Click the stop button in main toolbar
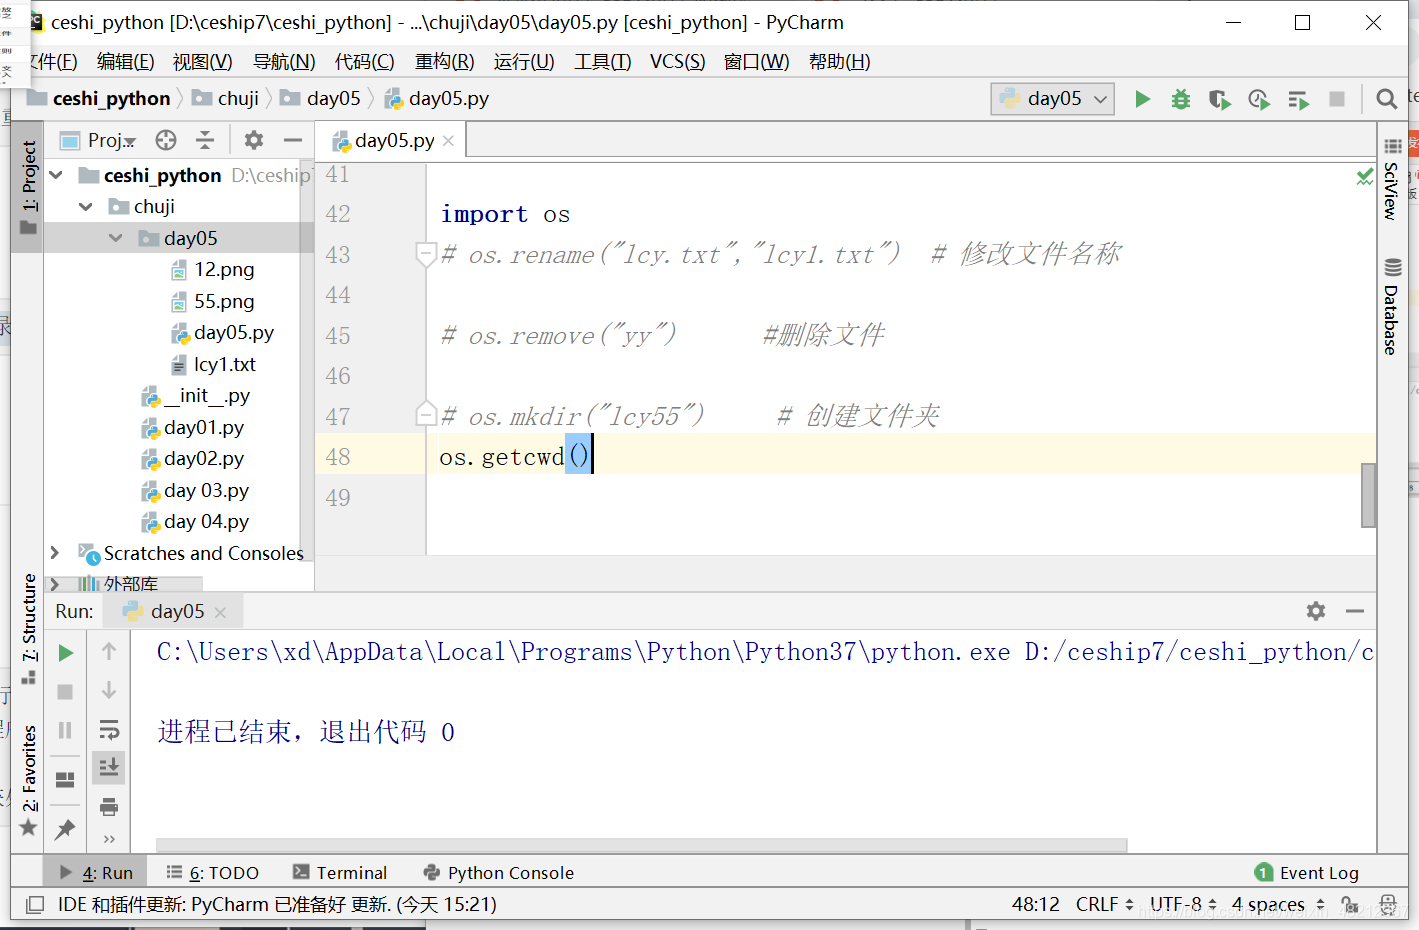1419x930 pixels. 1337,99
